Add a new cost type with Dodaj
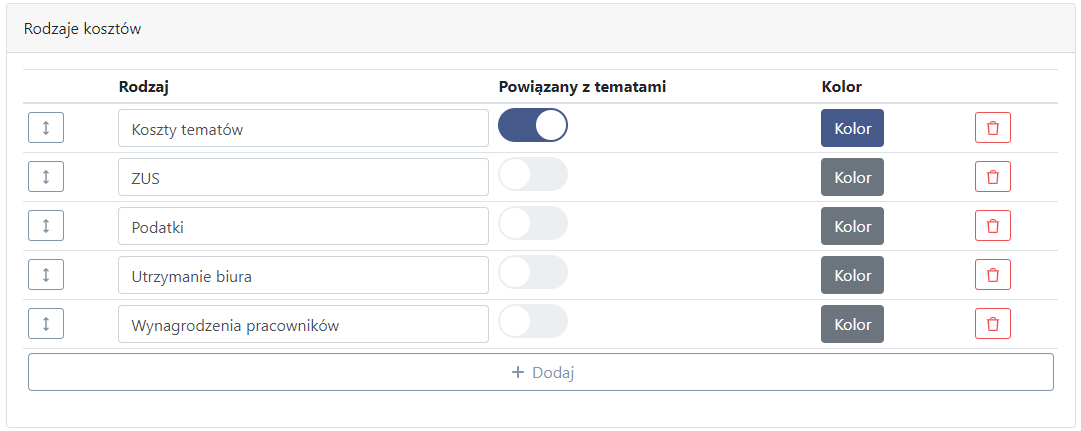Image resolution: width=1081 pixels, height=431 pixels. 541,372
